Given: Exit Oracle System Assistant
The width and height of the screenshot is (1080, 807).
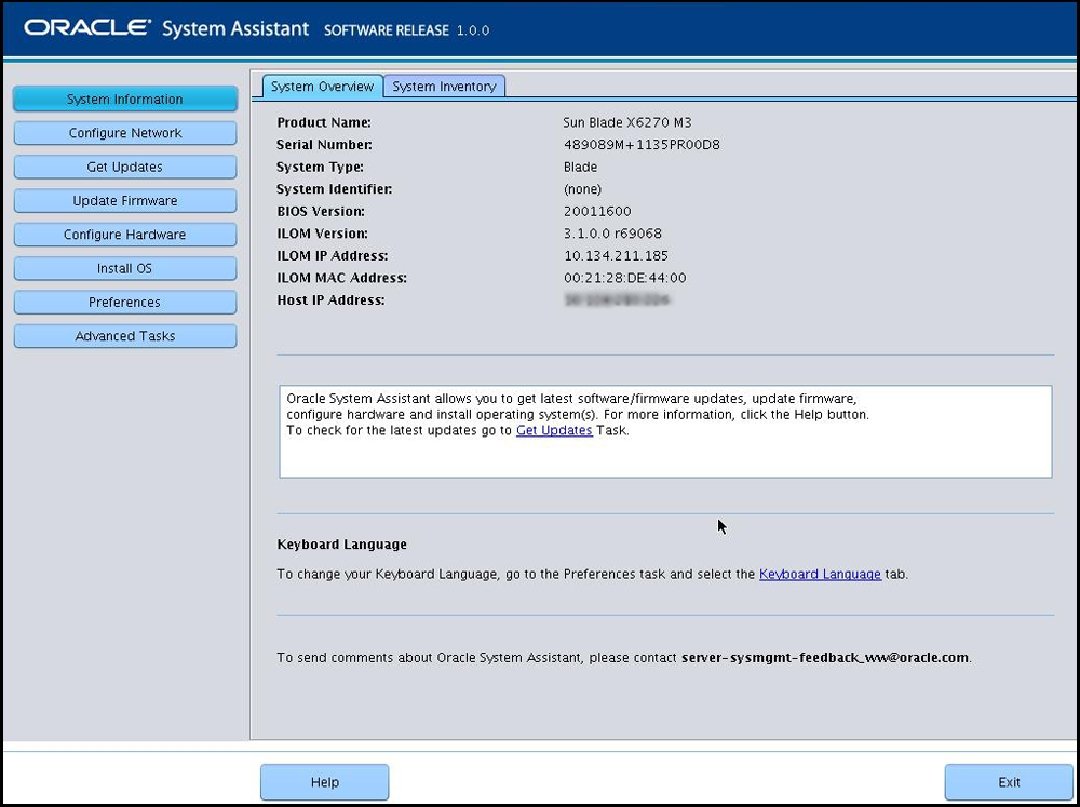Looking at the screenshot, I should [1007, 782].
